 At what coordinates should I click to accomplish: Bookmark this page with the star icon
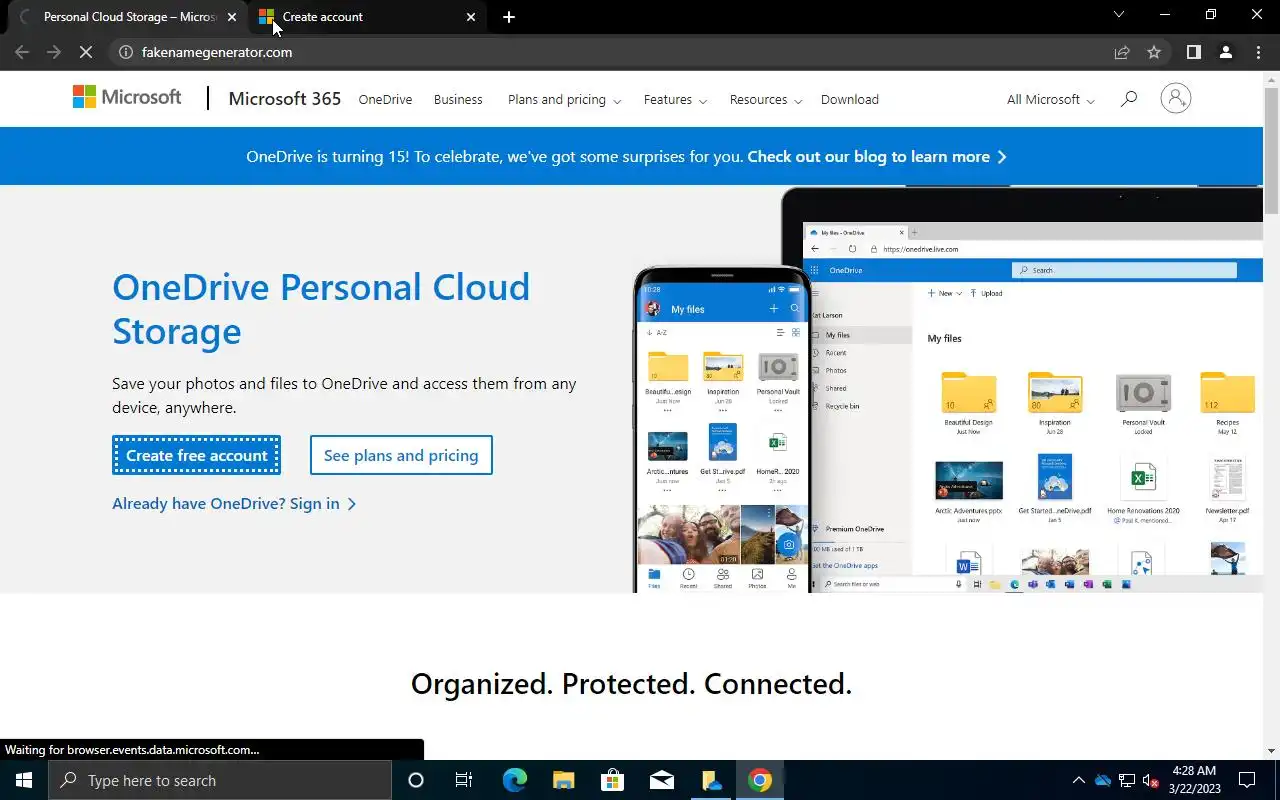pos(1154,52)
